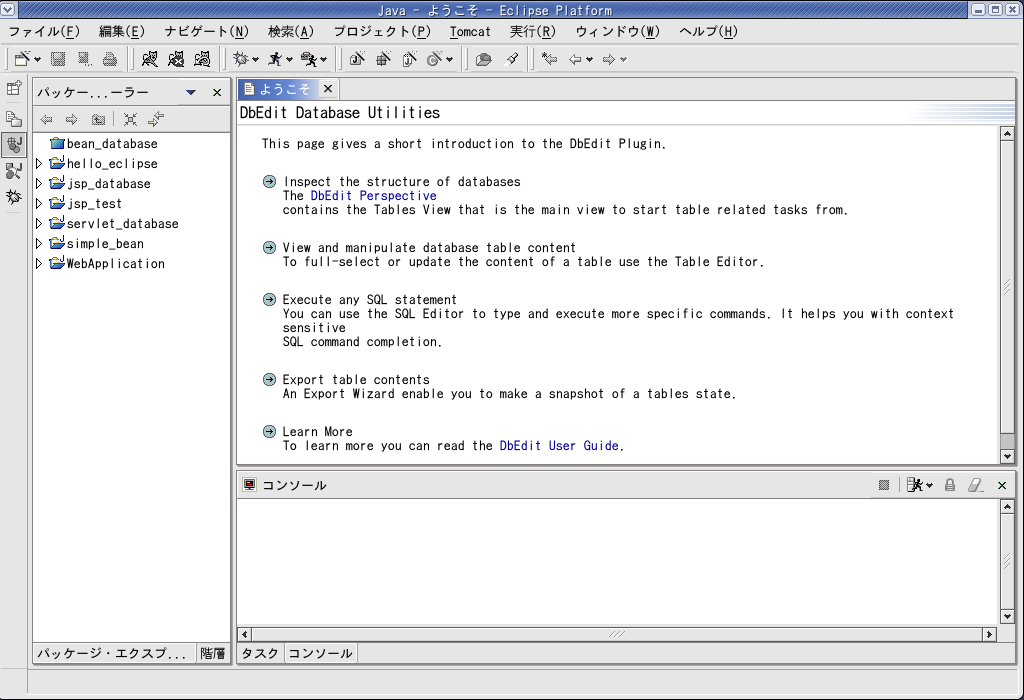Expand the servlet_database project
The image size is (1024, 700).
39,223
